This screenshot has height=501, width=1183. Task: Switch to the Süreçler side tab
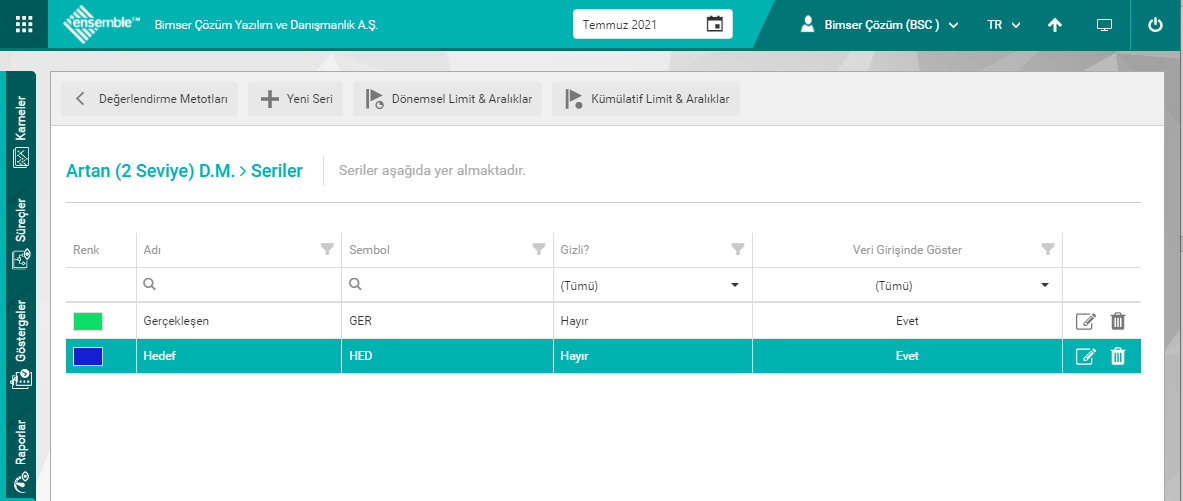point(21,234)
